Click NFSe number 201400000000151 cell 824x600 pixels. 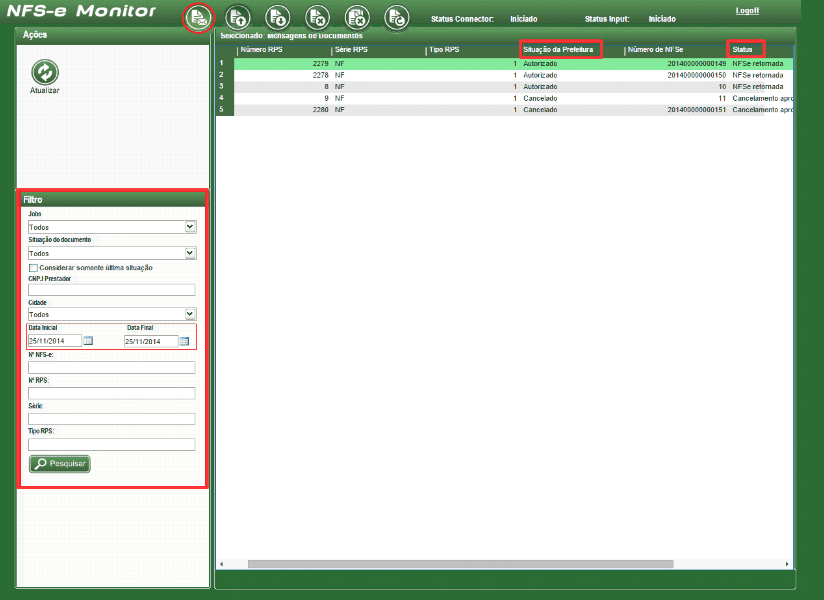696,110
